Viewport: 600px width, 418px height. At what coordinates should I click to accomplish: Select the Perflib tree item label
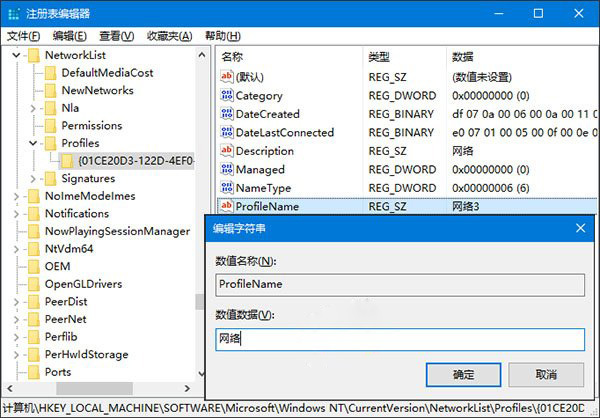tap(61, 337)
